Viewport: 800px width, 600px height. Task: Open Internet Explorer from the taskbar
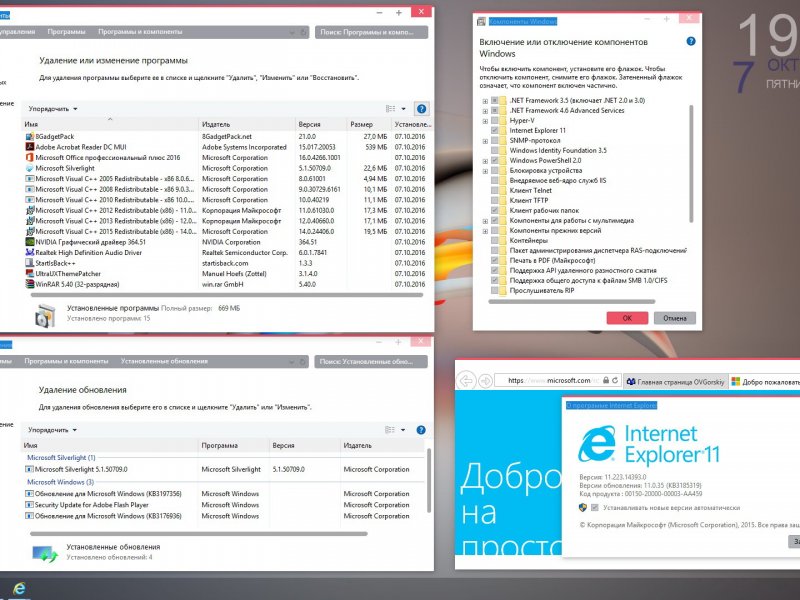pyautogui.click(x=19, y=589)
